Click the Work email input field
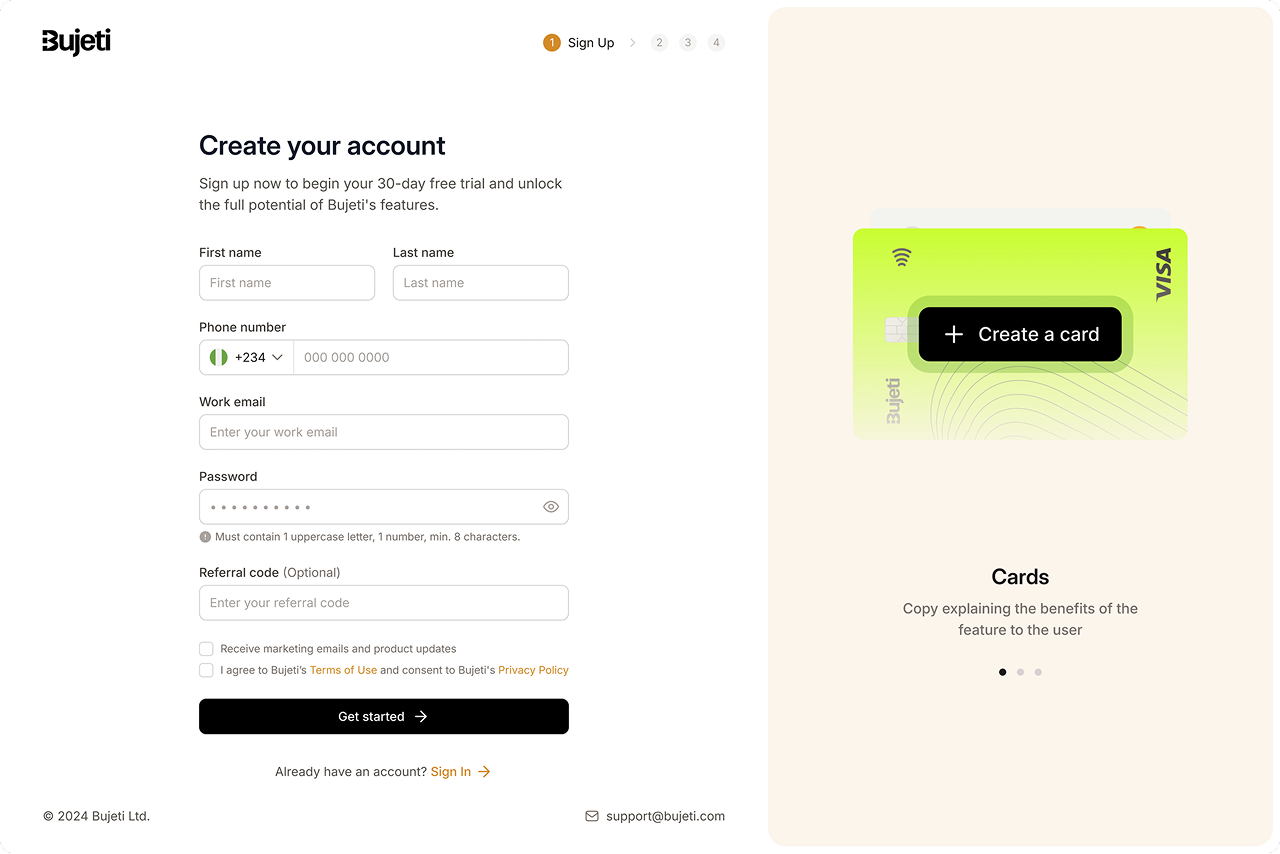Viewport: 1280px width, 854px height. [384, 432]
